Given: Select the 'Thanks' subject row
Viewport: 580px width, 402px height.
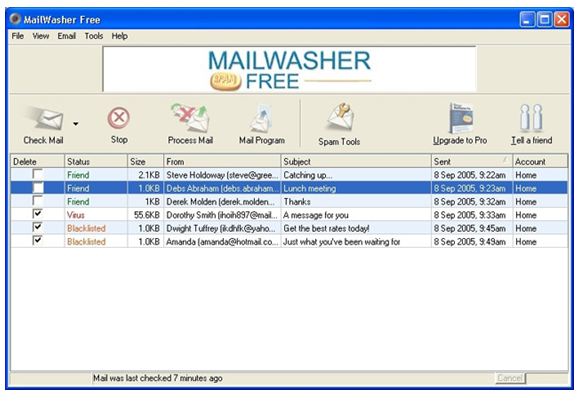Looking at the screenshot, I should pos(297,202).
